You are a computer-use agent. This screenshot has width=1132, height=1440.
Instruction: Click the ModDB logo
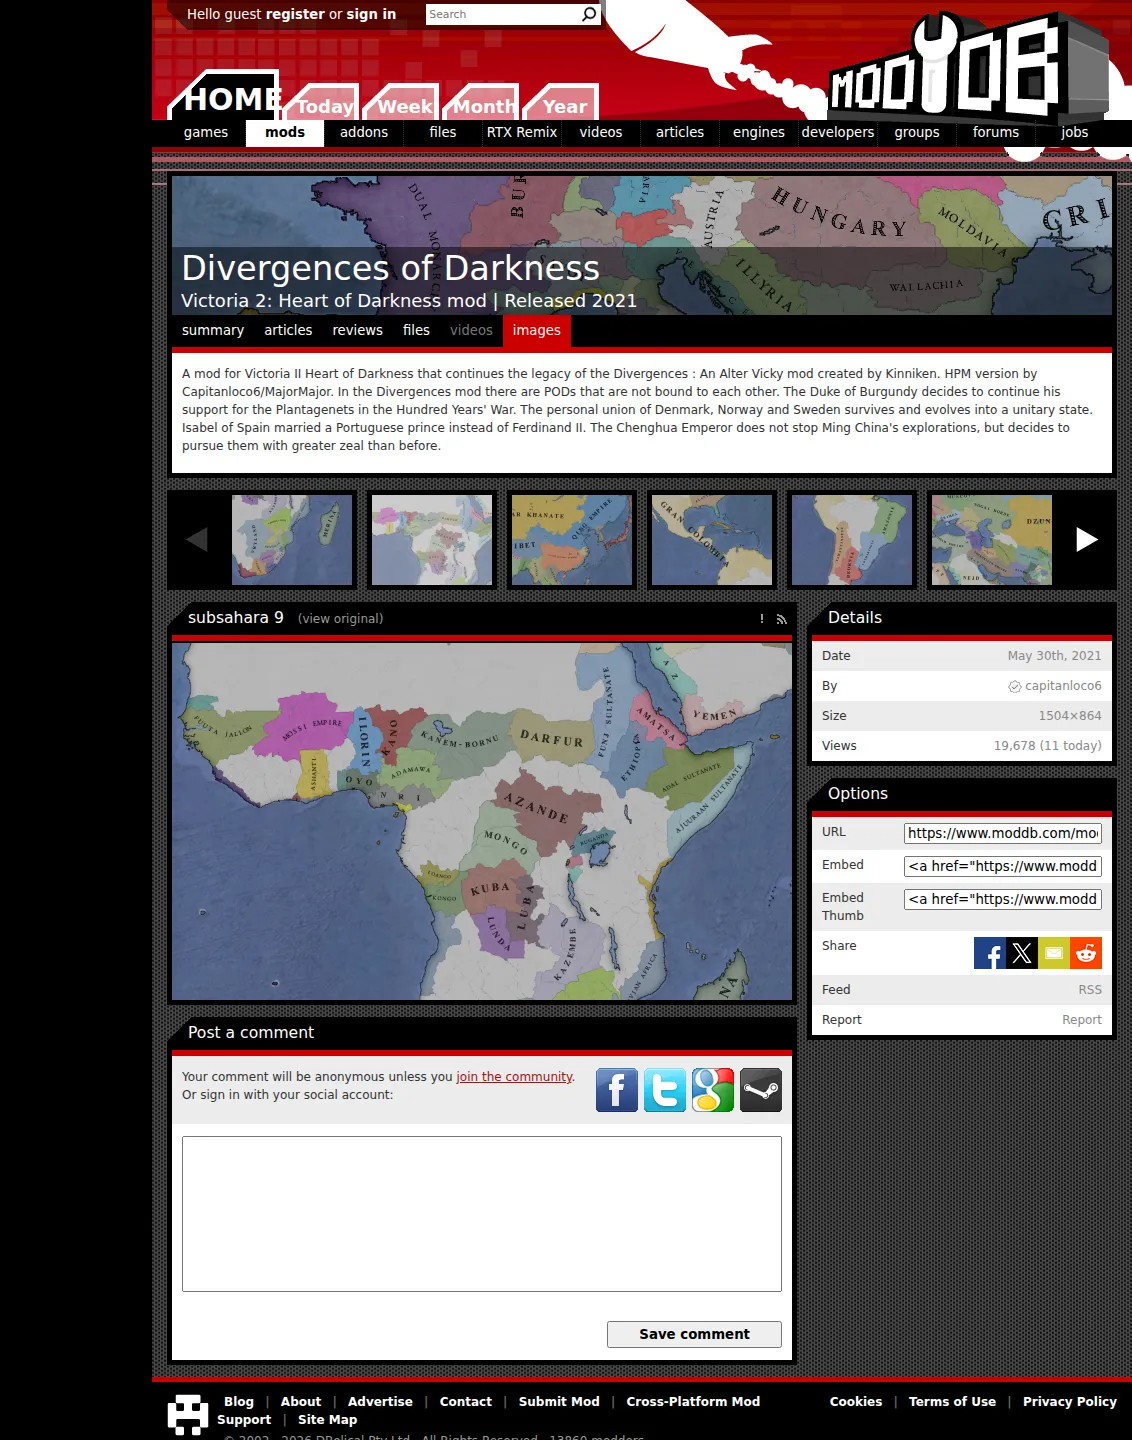tap(967, 70)
